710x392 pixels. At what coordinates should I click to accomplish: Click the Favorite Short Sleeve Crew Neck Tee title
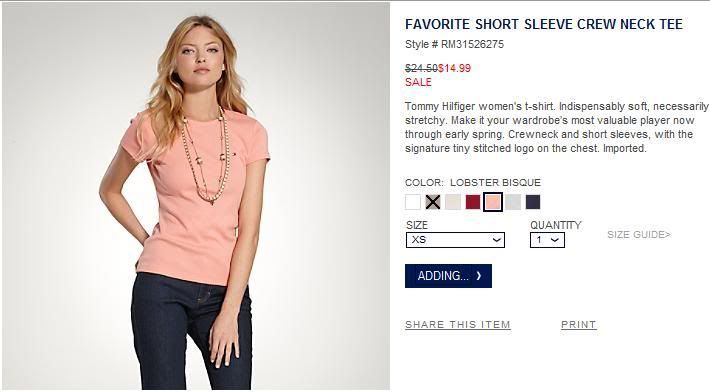544,24
